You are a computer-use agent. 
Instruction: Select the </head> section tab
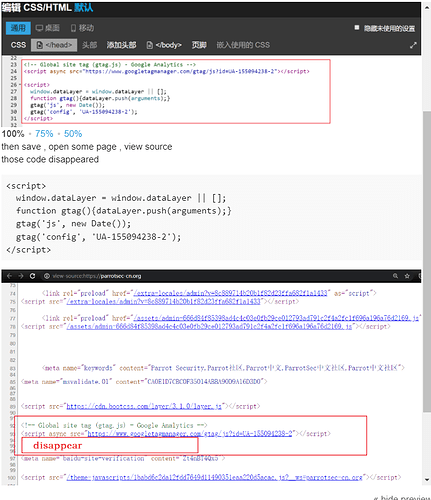pyautogui.click(x=54, y=45)
